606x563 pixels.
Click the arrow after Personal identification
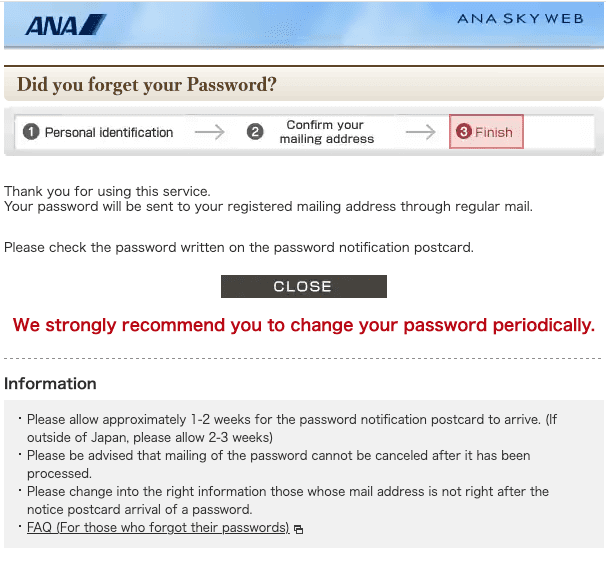click(x=210, y=133)
